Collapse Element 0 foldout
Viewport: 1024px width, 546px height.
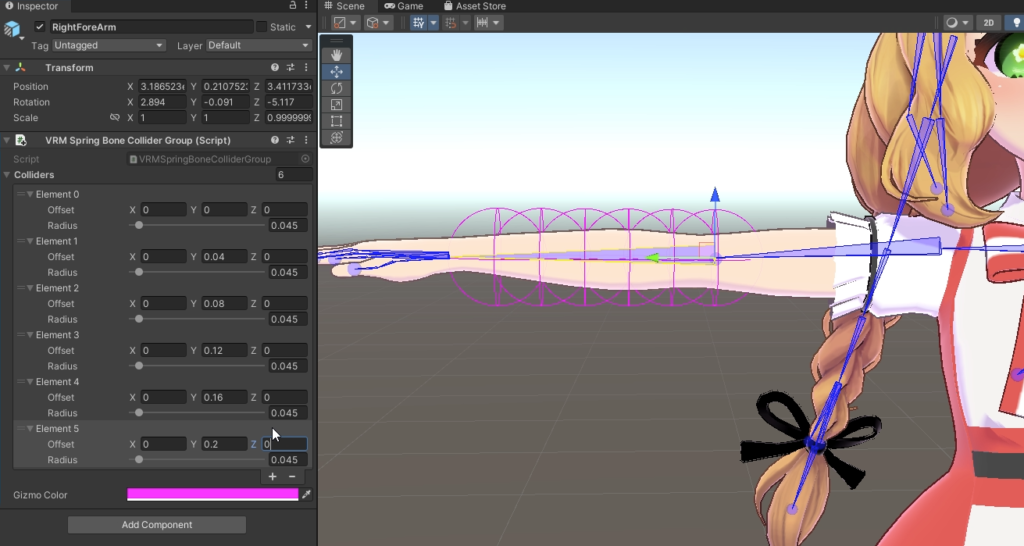pos(30,194)
